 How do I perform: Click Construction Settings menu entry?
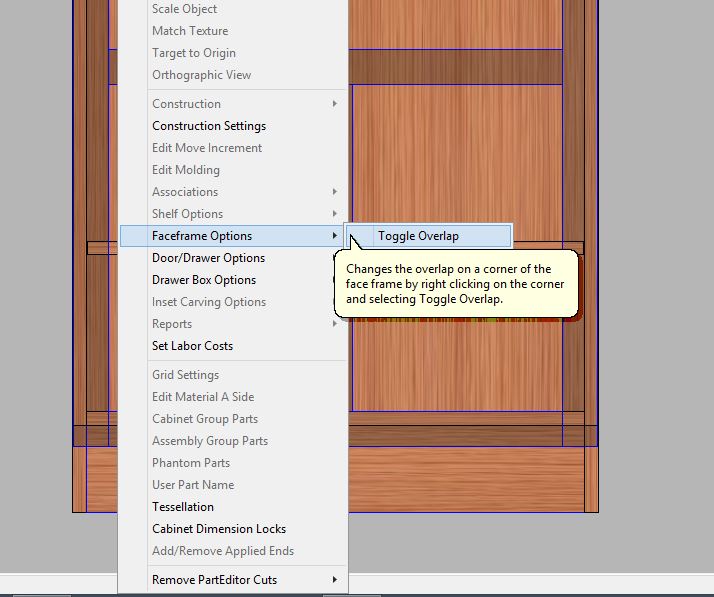point(209,126)
